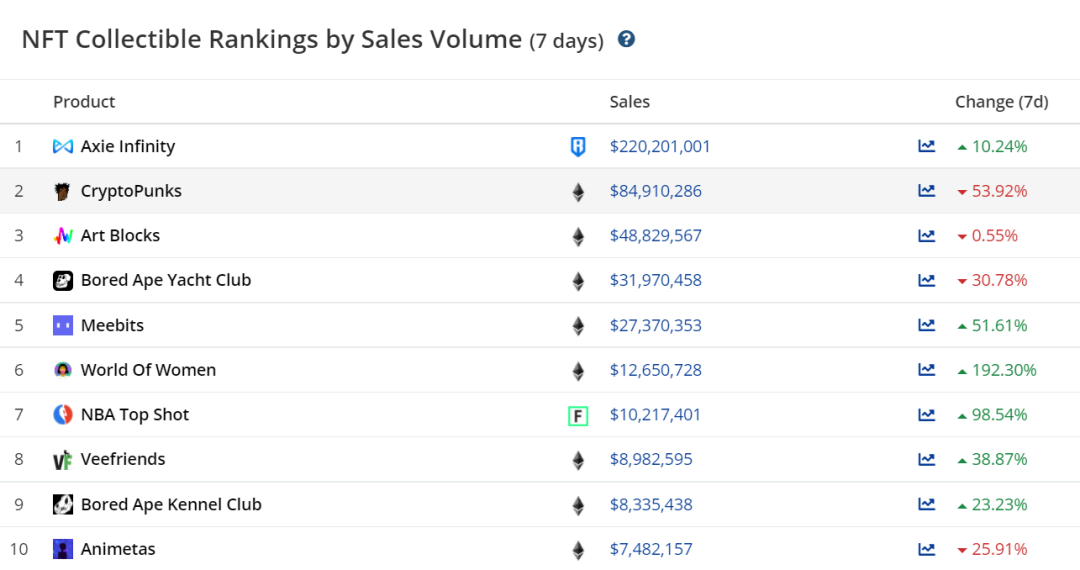This screenshot has height=570, width=1080.
Task: Click the help question mark icon beside title
Action: click(x=626, y=39)
